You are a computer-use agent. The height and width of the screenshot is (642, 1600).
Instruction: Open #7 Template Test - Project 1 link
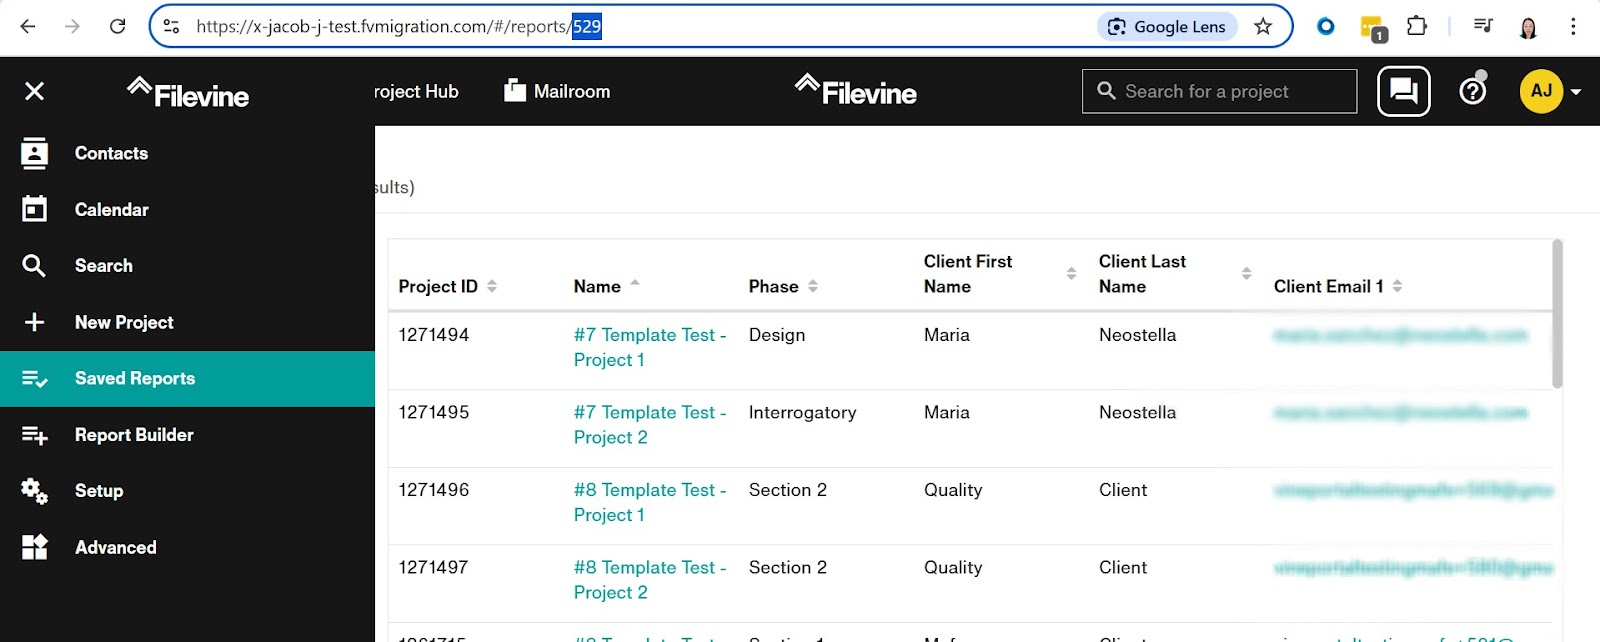650,347
